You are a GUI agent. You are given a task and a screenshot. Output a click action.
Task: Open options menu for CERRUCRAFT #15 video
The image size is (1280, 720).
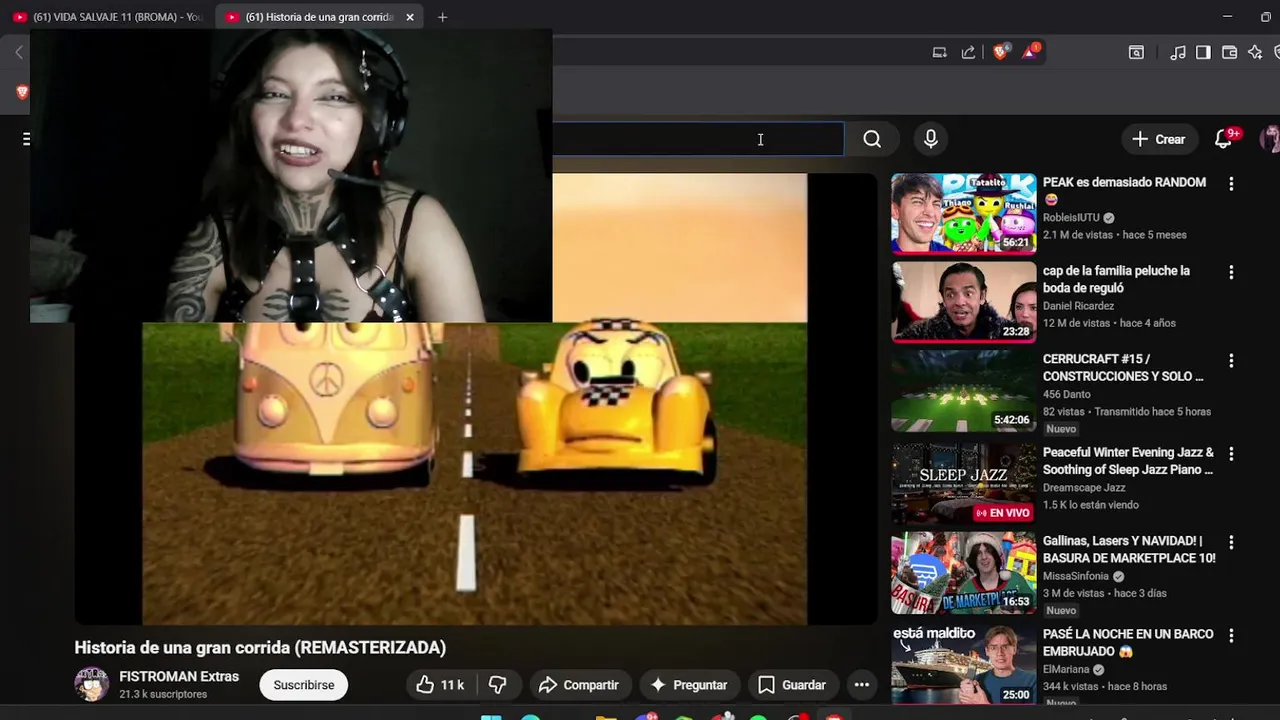click(x=1231, y=360)
